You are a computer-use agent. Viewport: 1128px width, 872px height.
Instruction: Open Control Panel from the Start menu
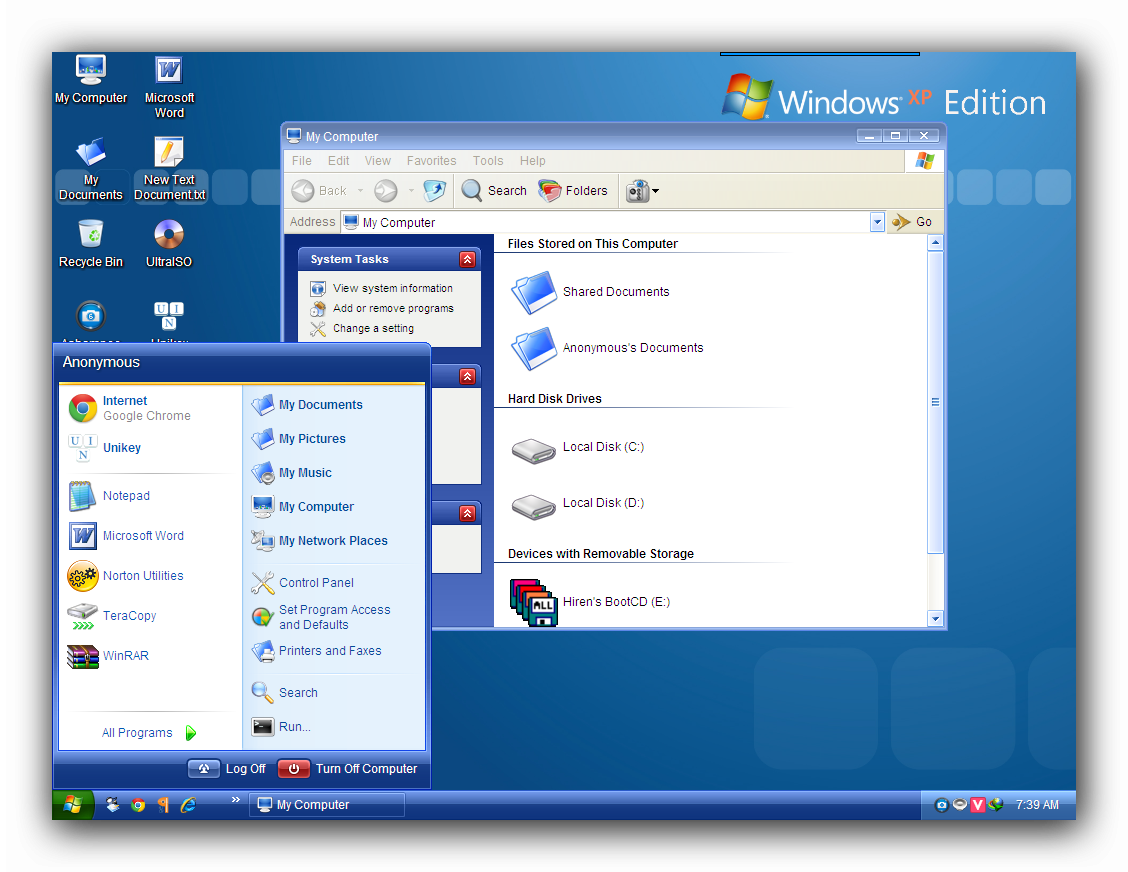[x=303, y=583]
